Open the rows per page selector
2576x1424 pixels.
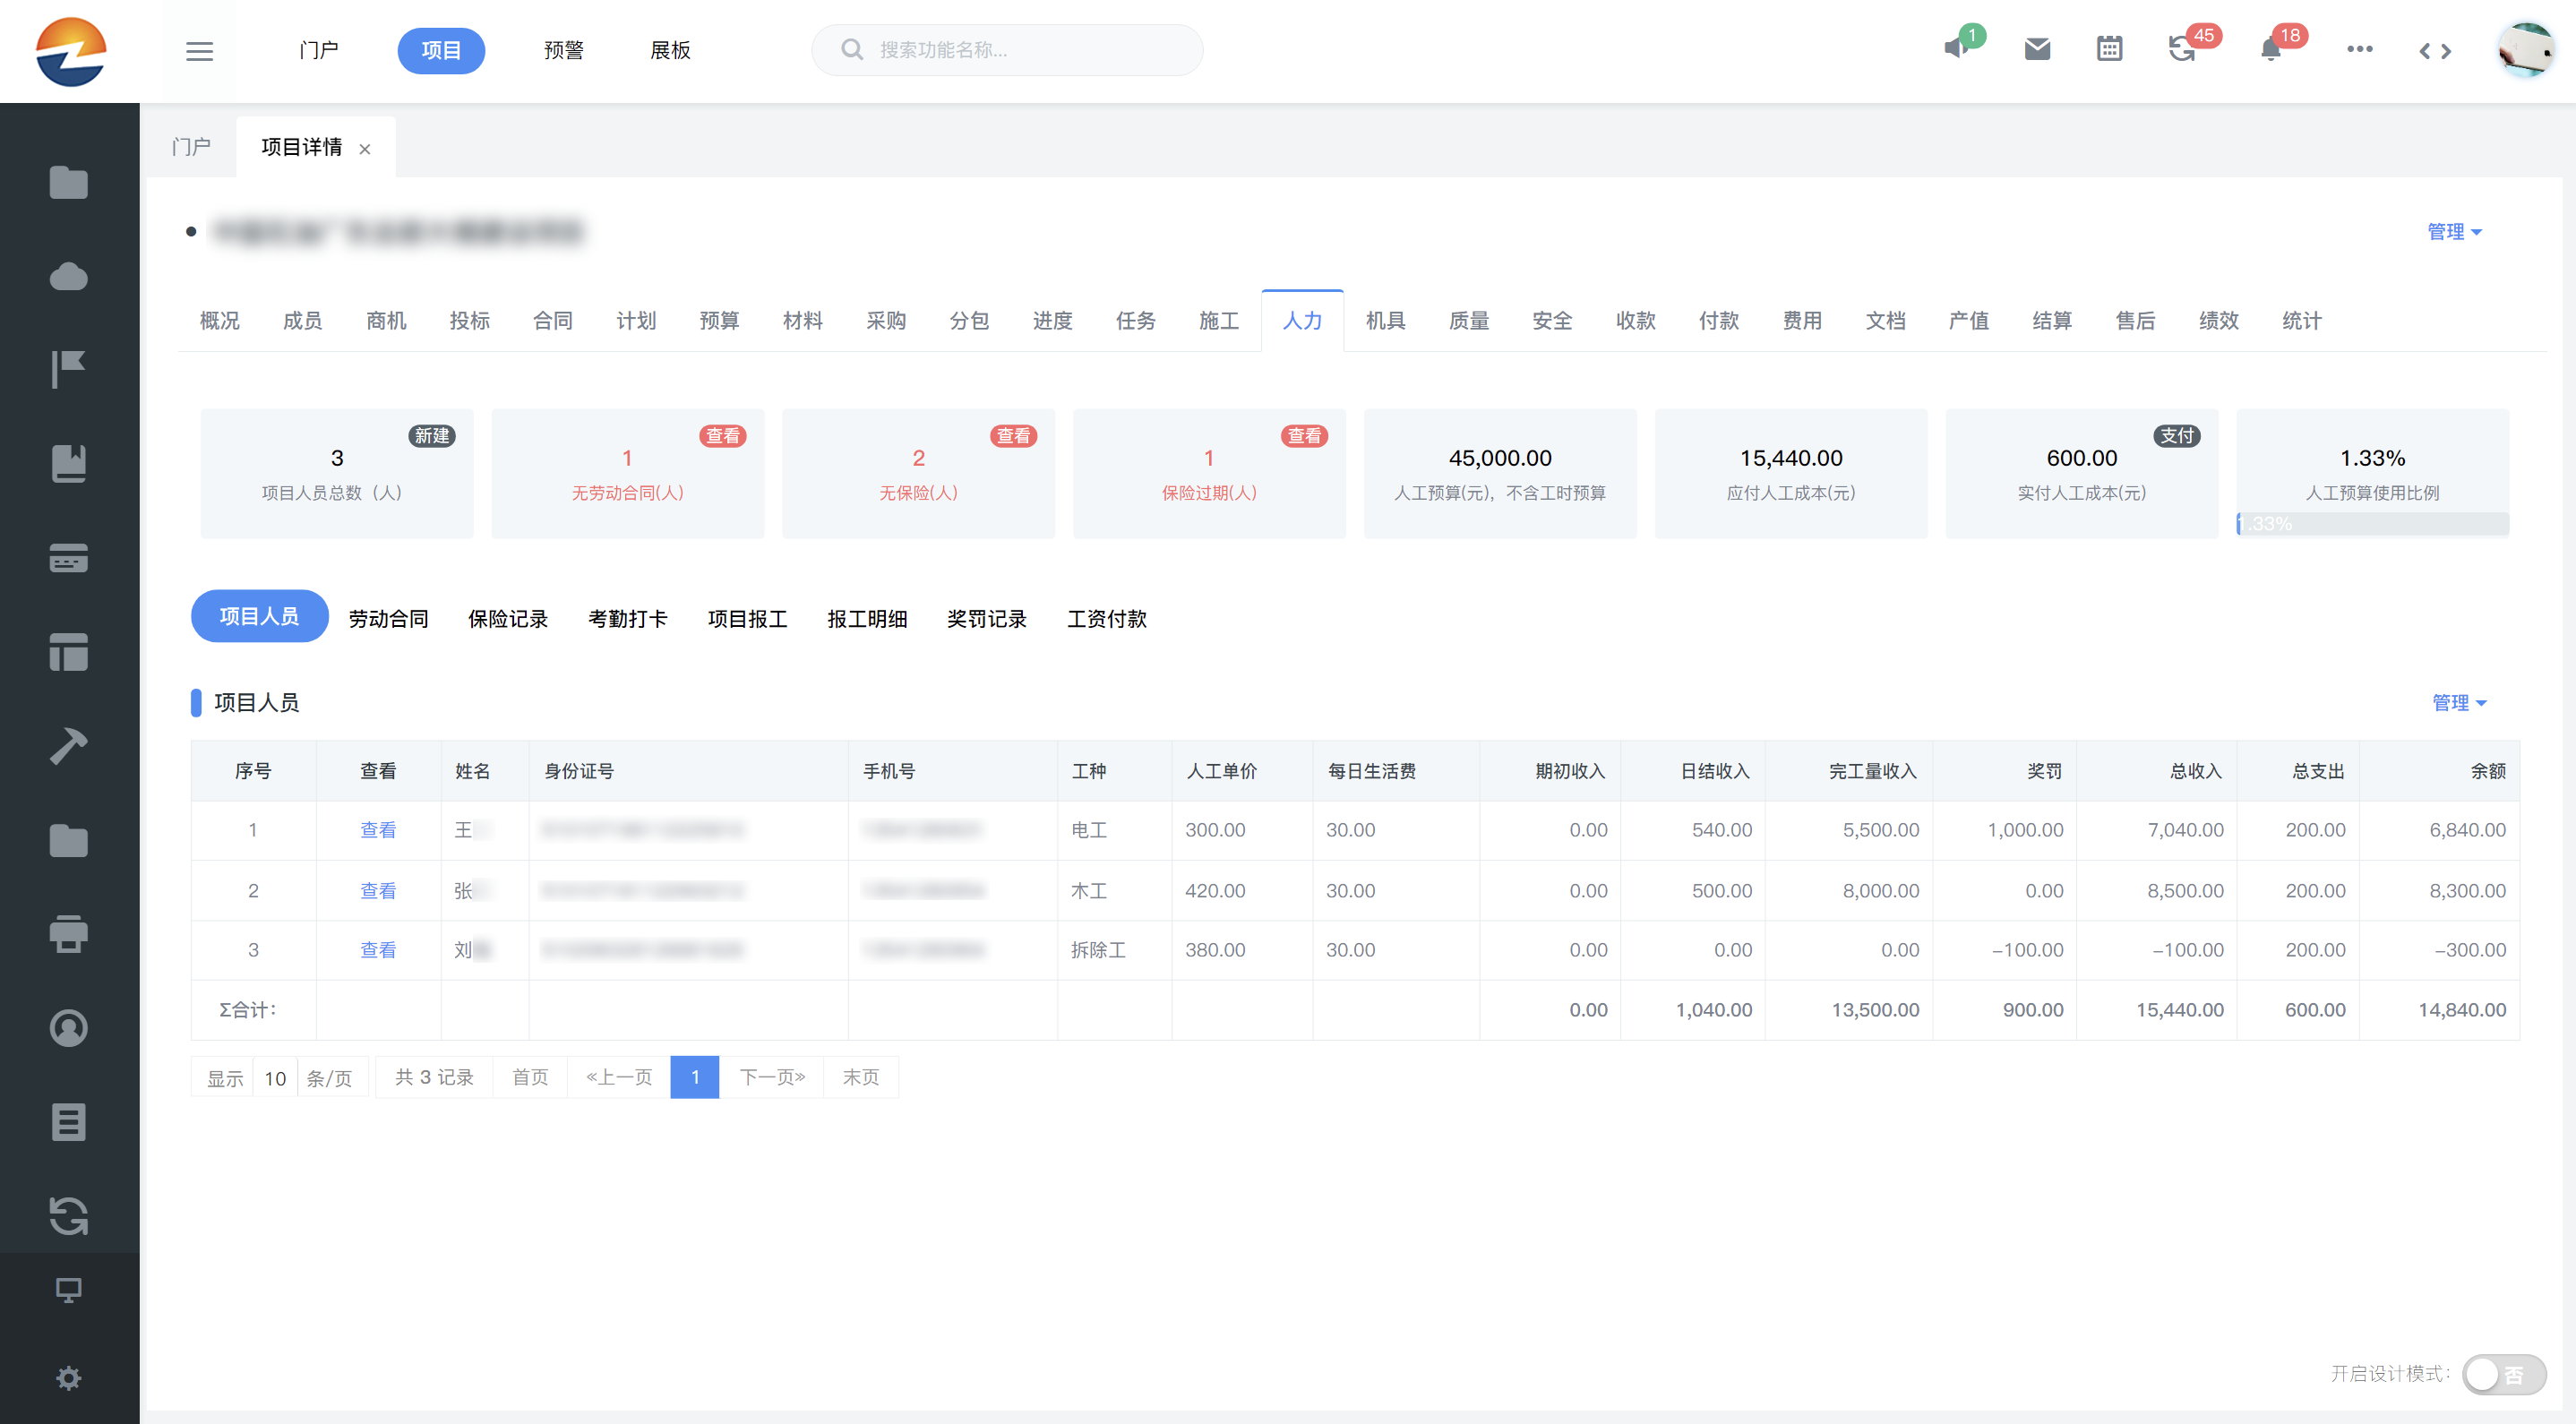[x=275, y=1078]
